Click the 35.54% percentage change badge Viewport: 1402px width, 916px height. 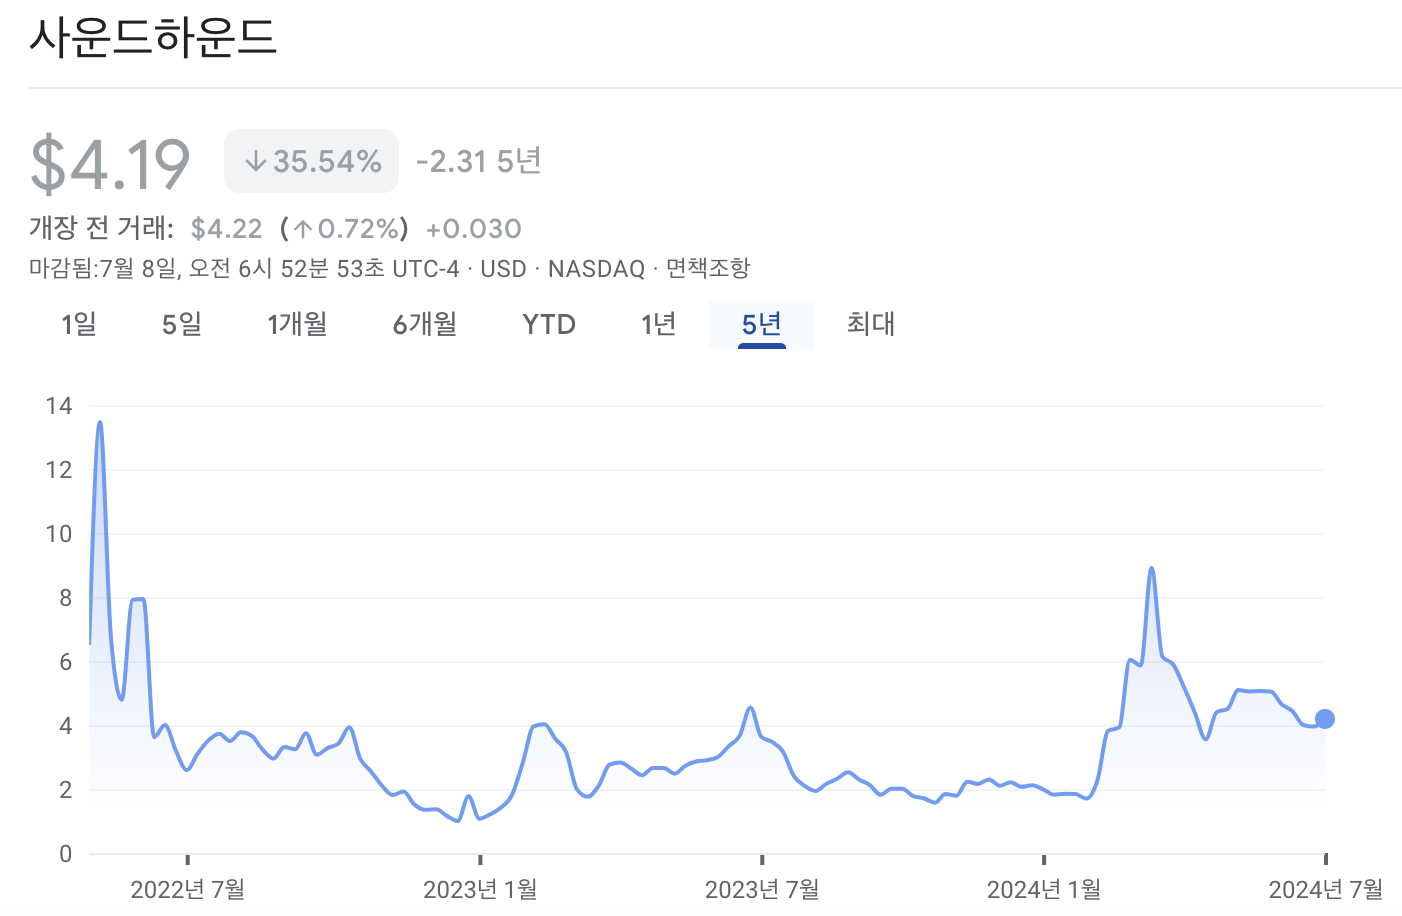click(311, 159)
